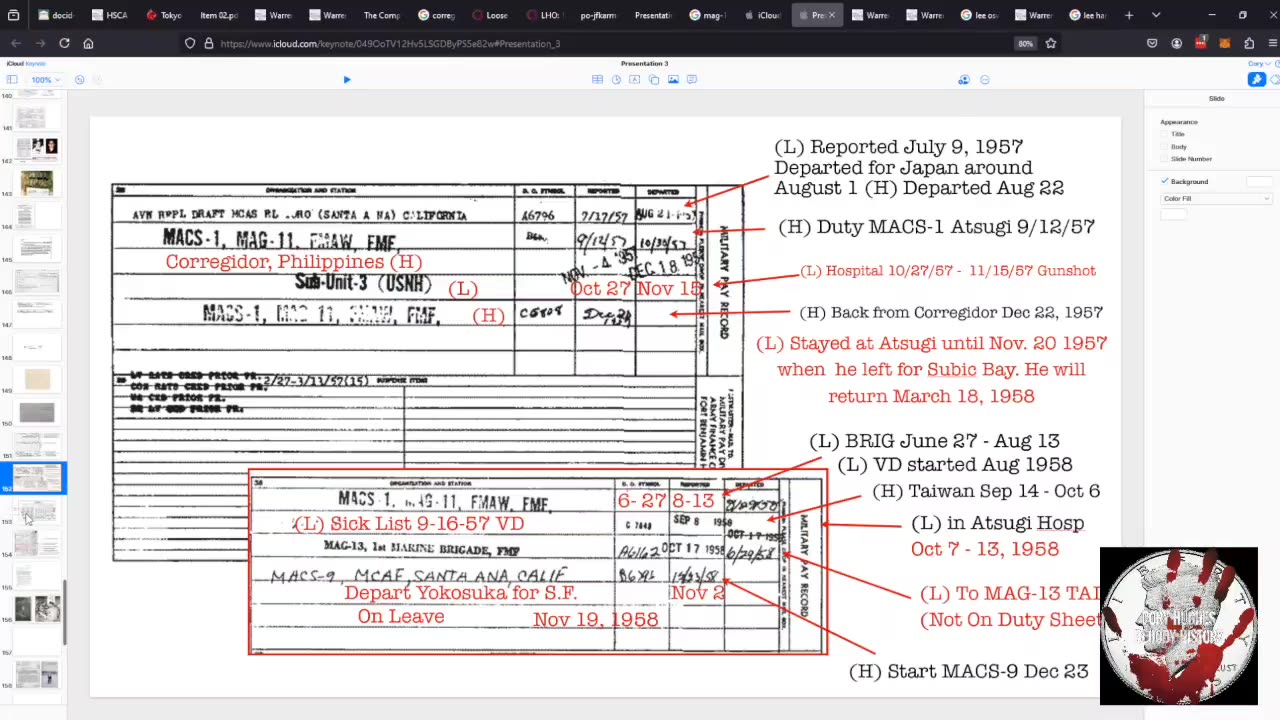Enable the Title appearance checkbox
The image size is (1280, 720).
tap(1166, 134)
